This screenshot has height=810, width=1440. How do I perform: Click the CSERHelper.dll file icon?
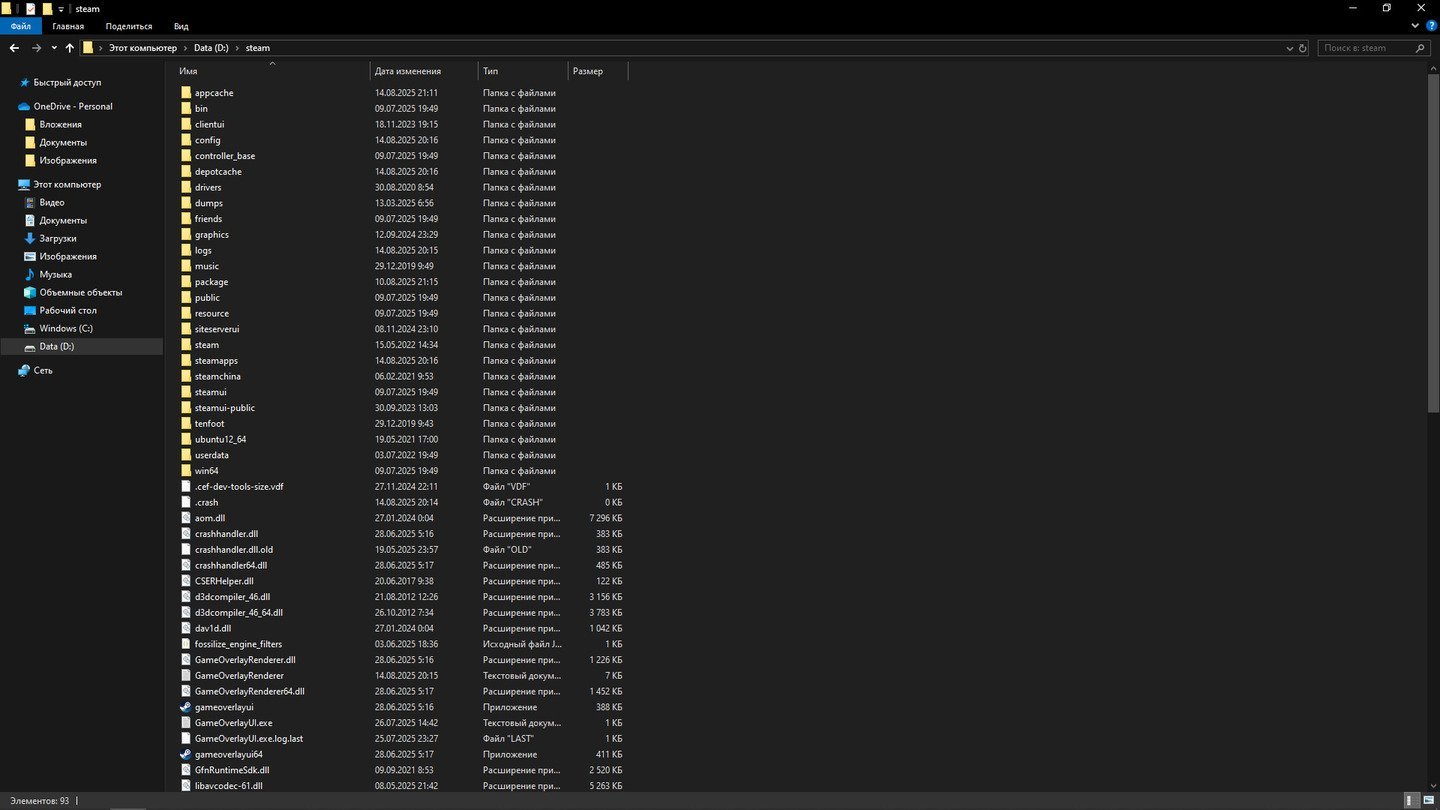[x=186, y=581]
